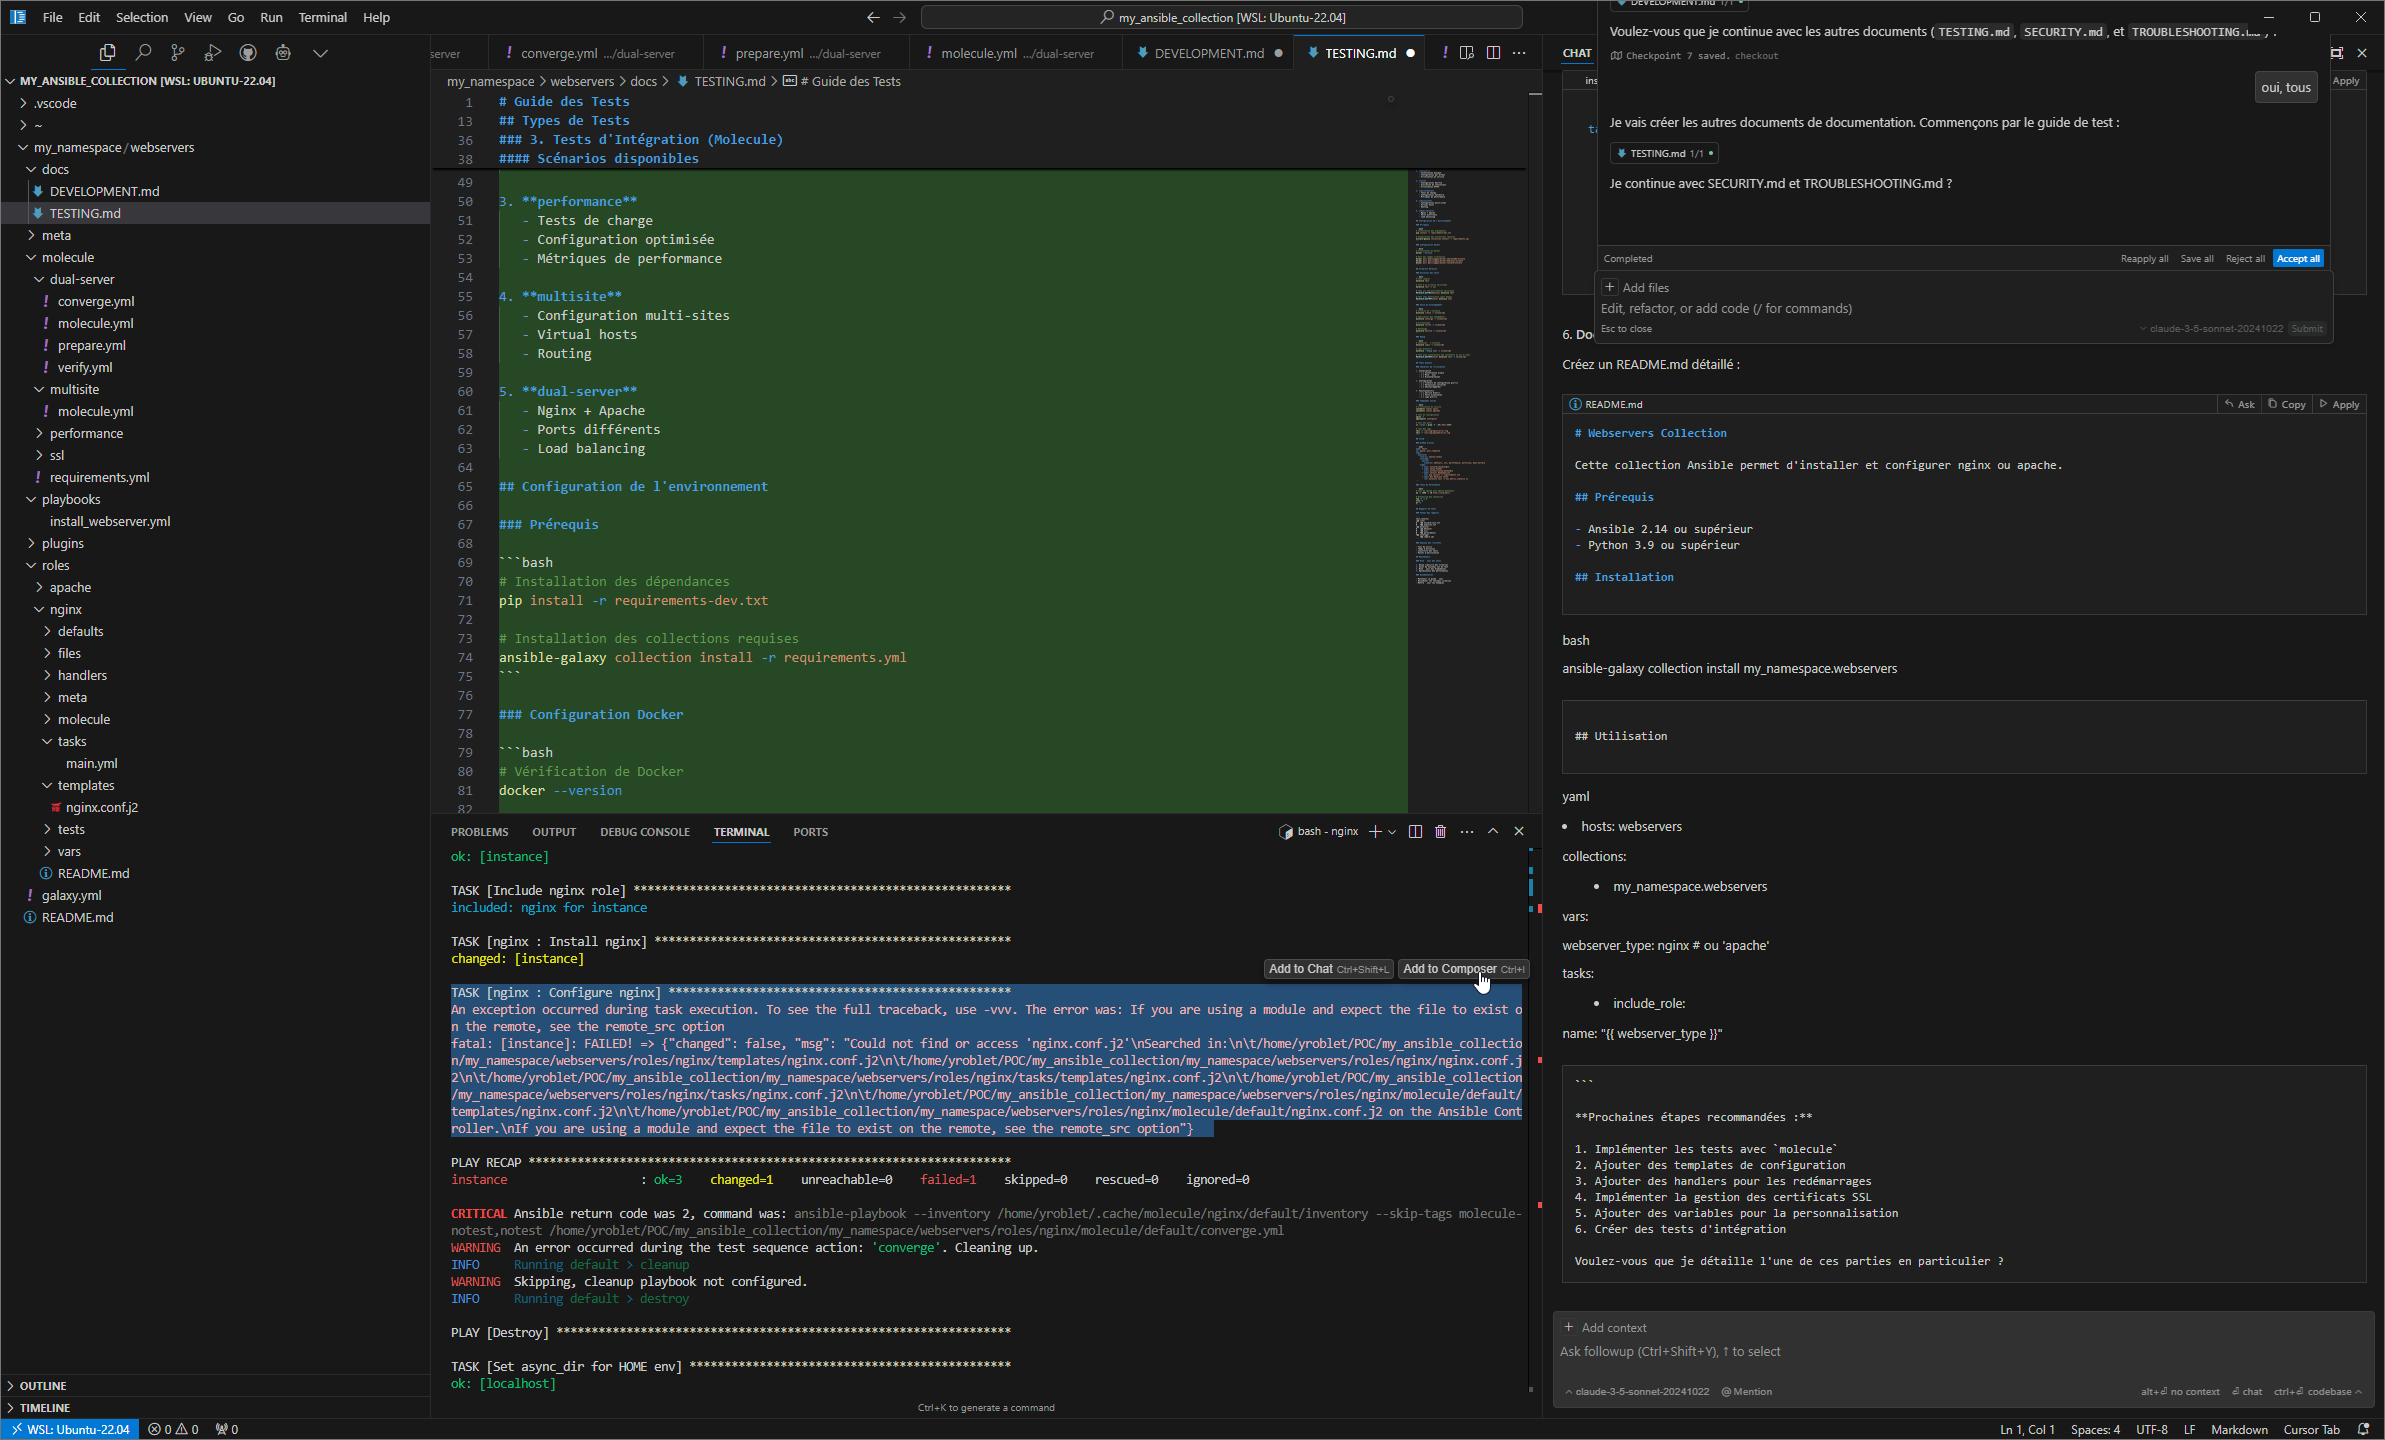The image size is (2385, 1440).
Task: Click the forwarded ports count in status bar
Action: (227, 1429)
